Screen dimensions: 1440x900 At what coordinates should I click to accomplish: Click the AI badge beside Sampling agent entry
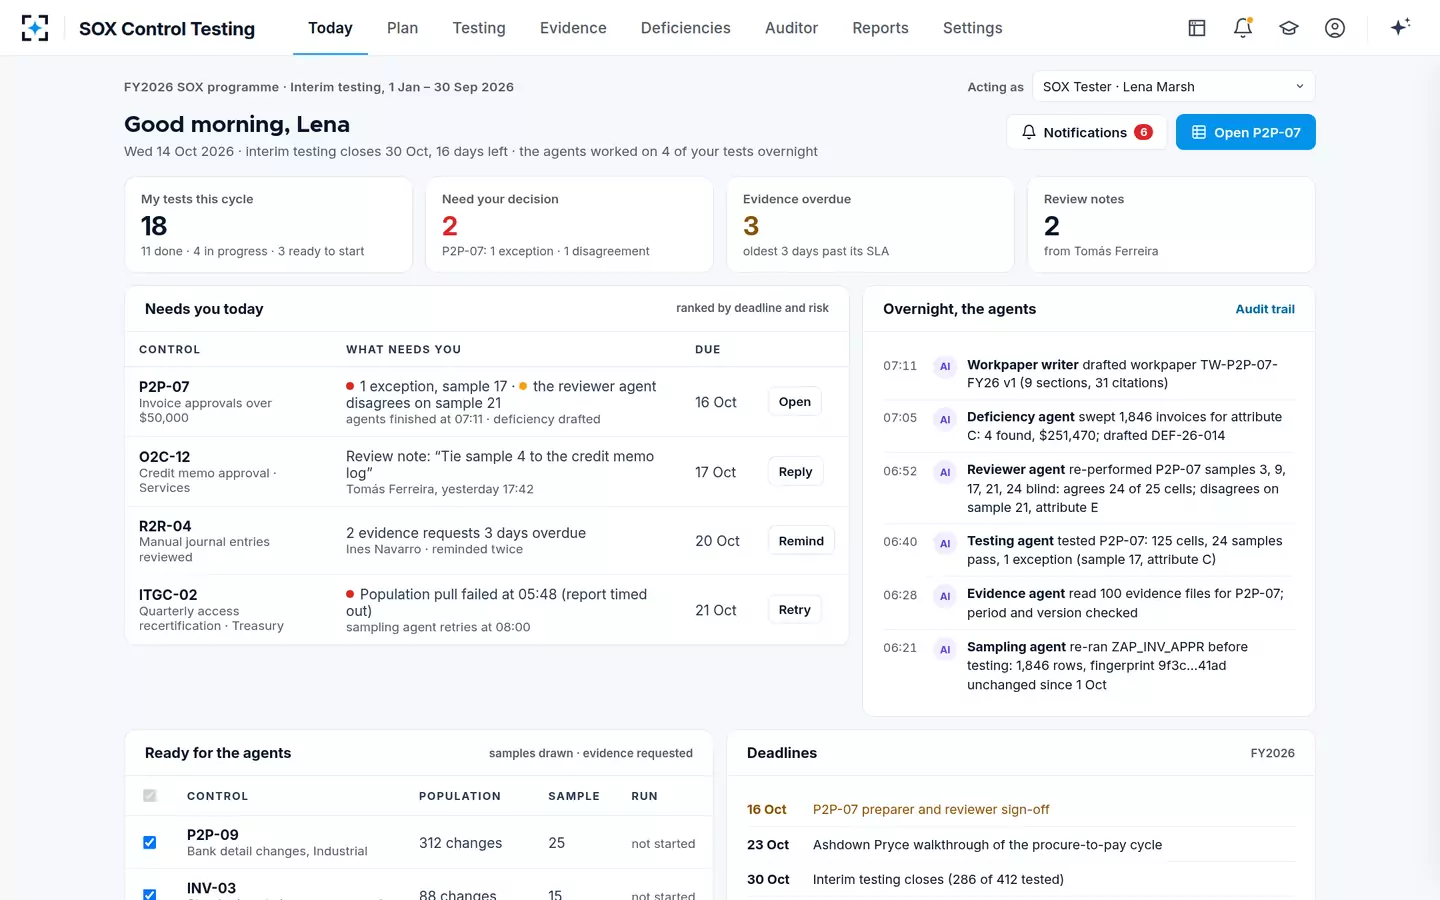(944, 650)
